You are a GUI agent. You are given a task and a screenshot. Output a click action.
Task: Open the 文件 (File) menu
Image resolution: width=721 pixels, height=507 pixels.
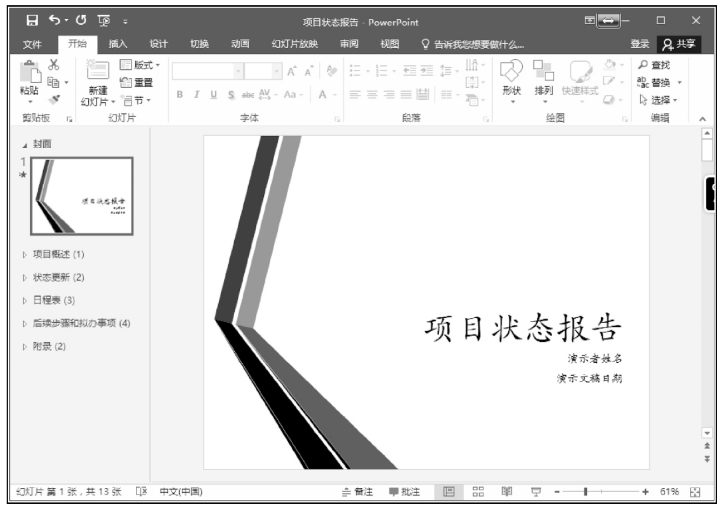(x=33, y=44)
